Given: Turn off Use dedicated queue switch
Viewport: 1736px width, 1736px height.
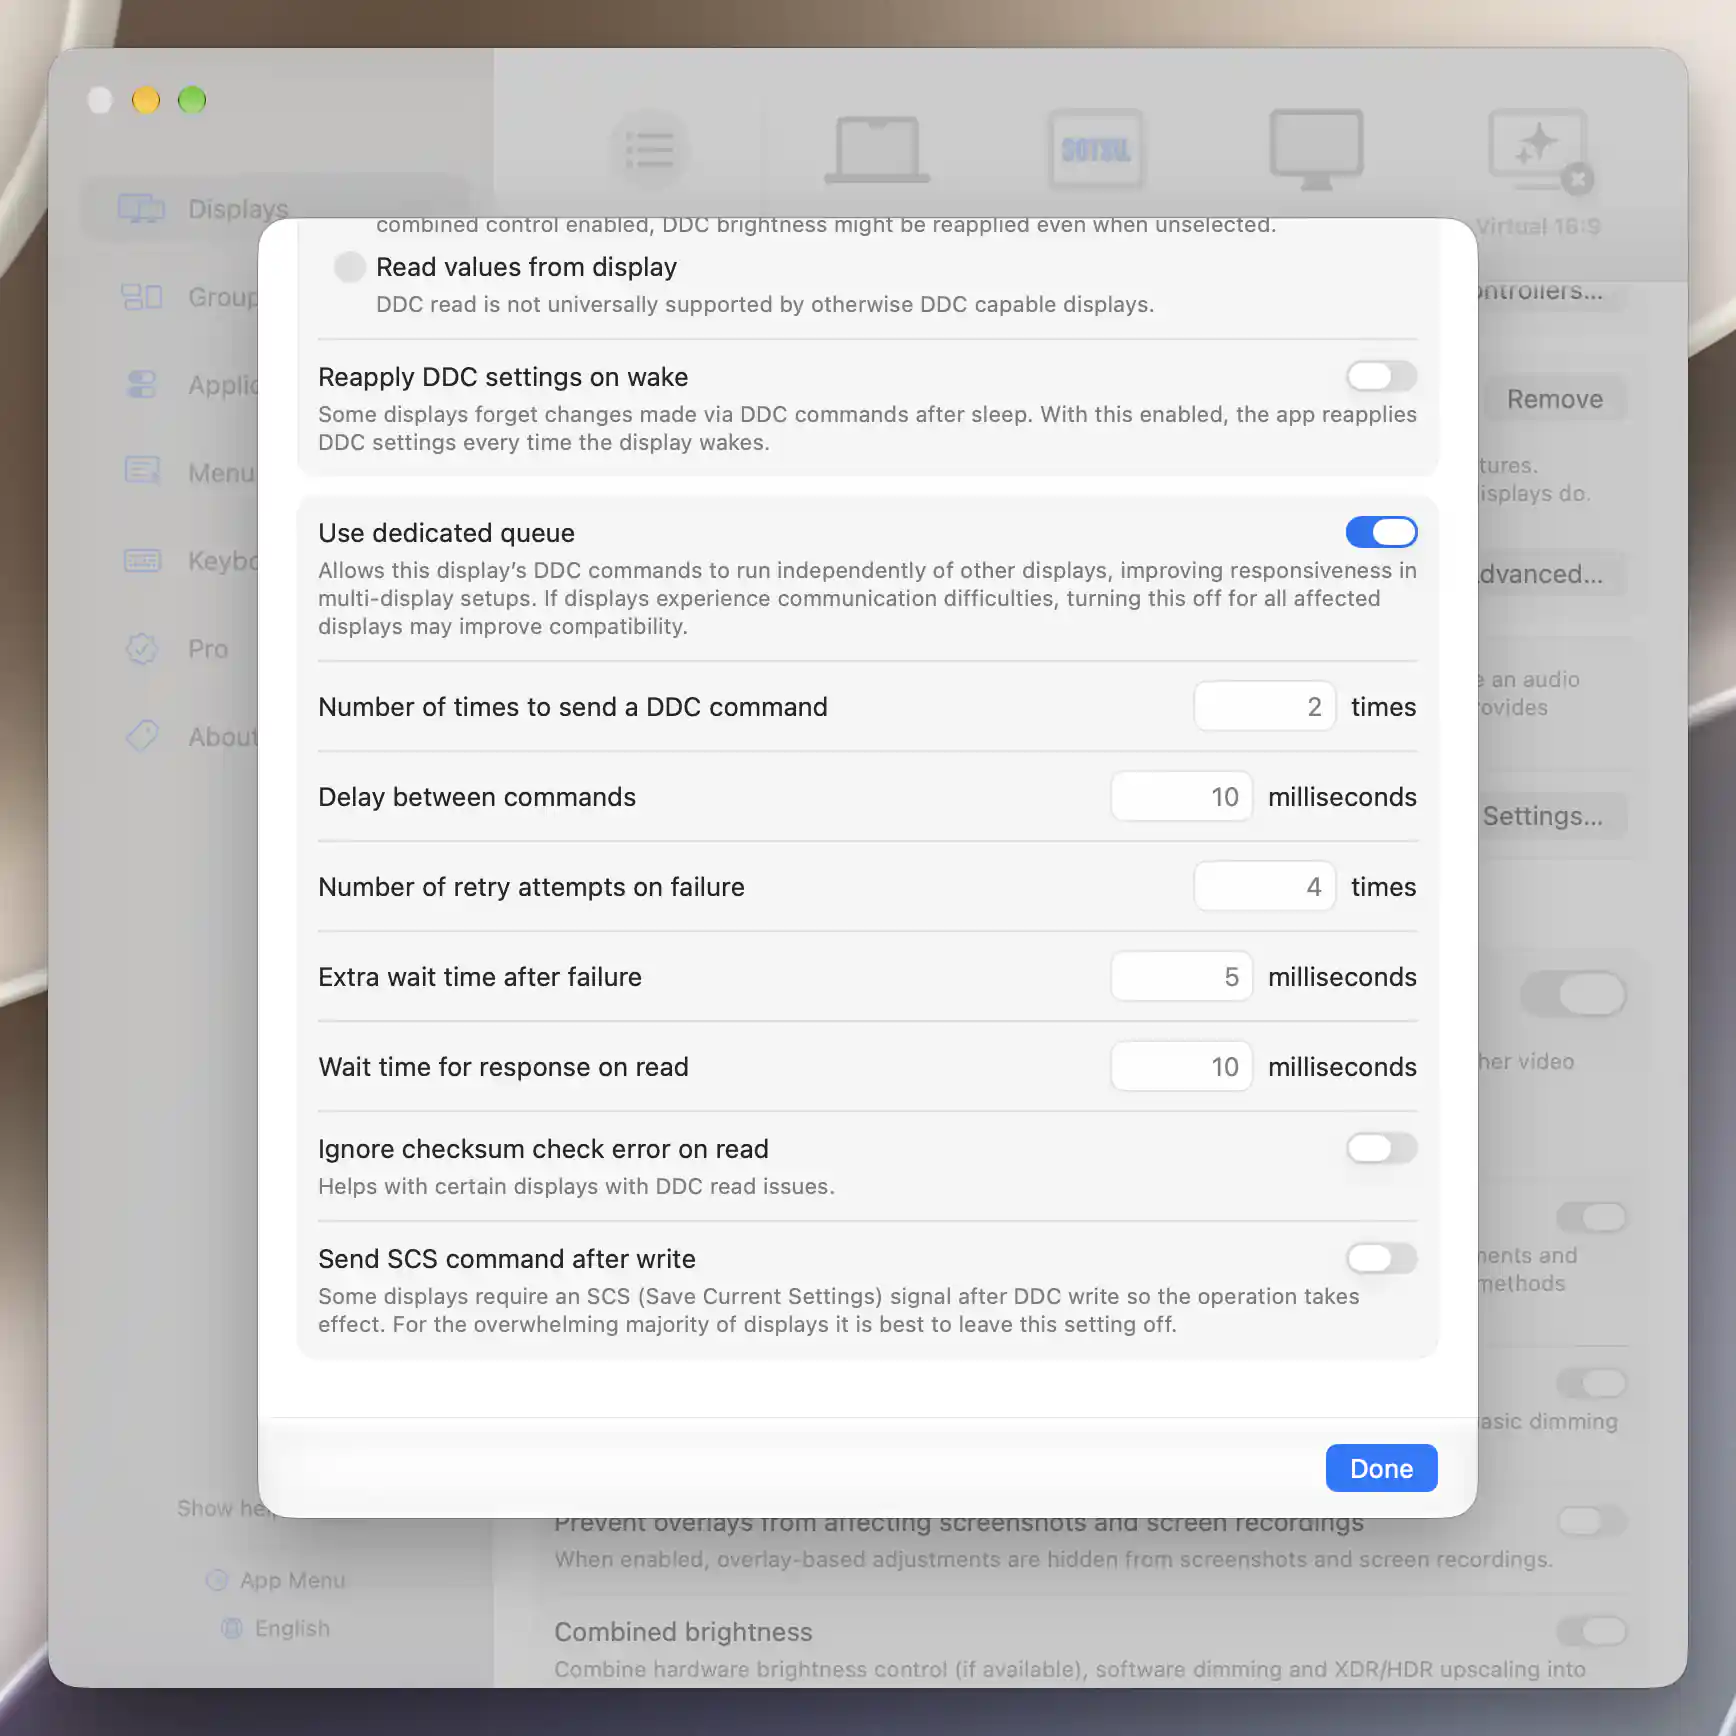Looking at the screenshot, I should (1381, 533).
